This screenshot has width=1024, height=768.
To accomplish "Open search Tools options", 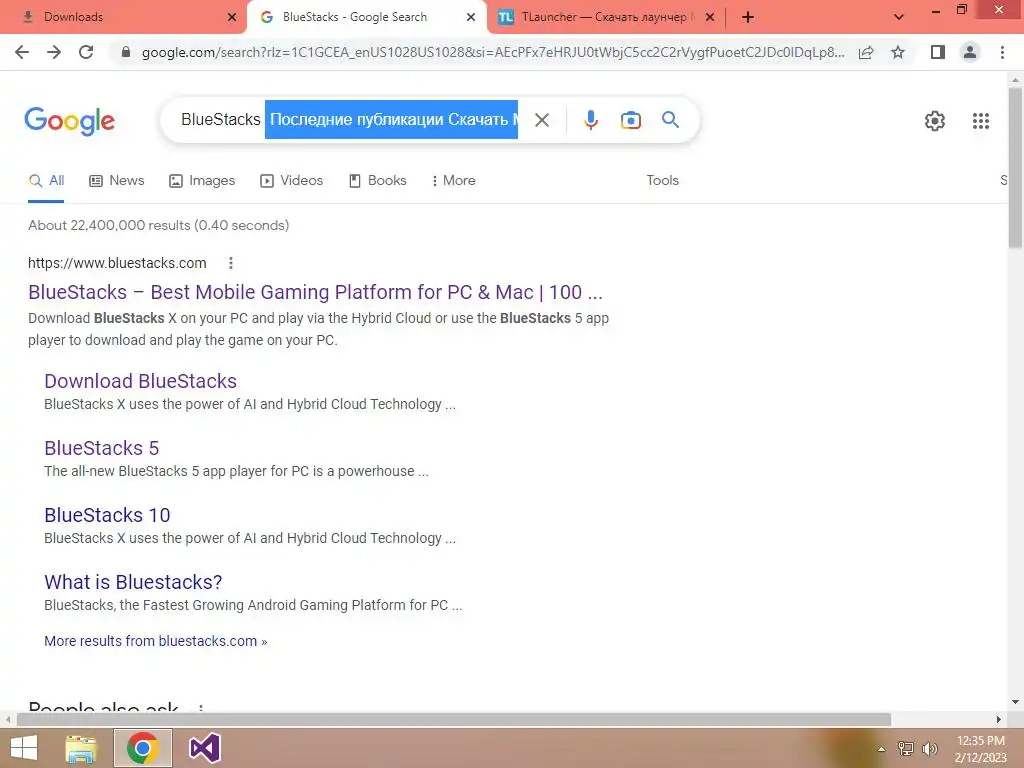I will [662, 181].
